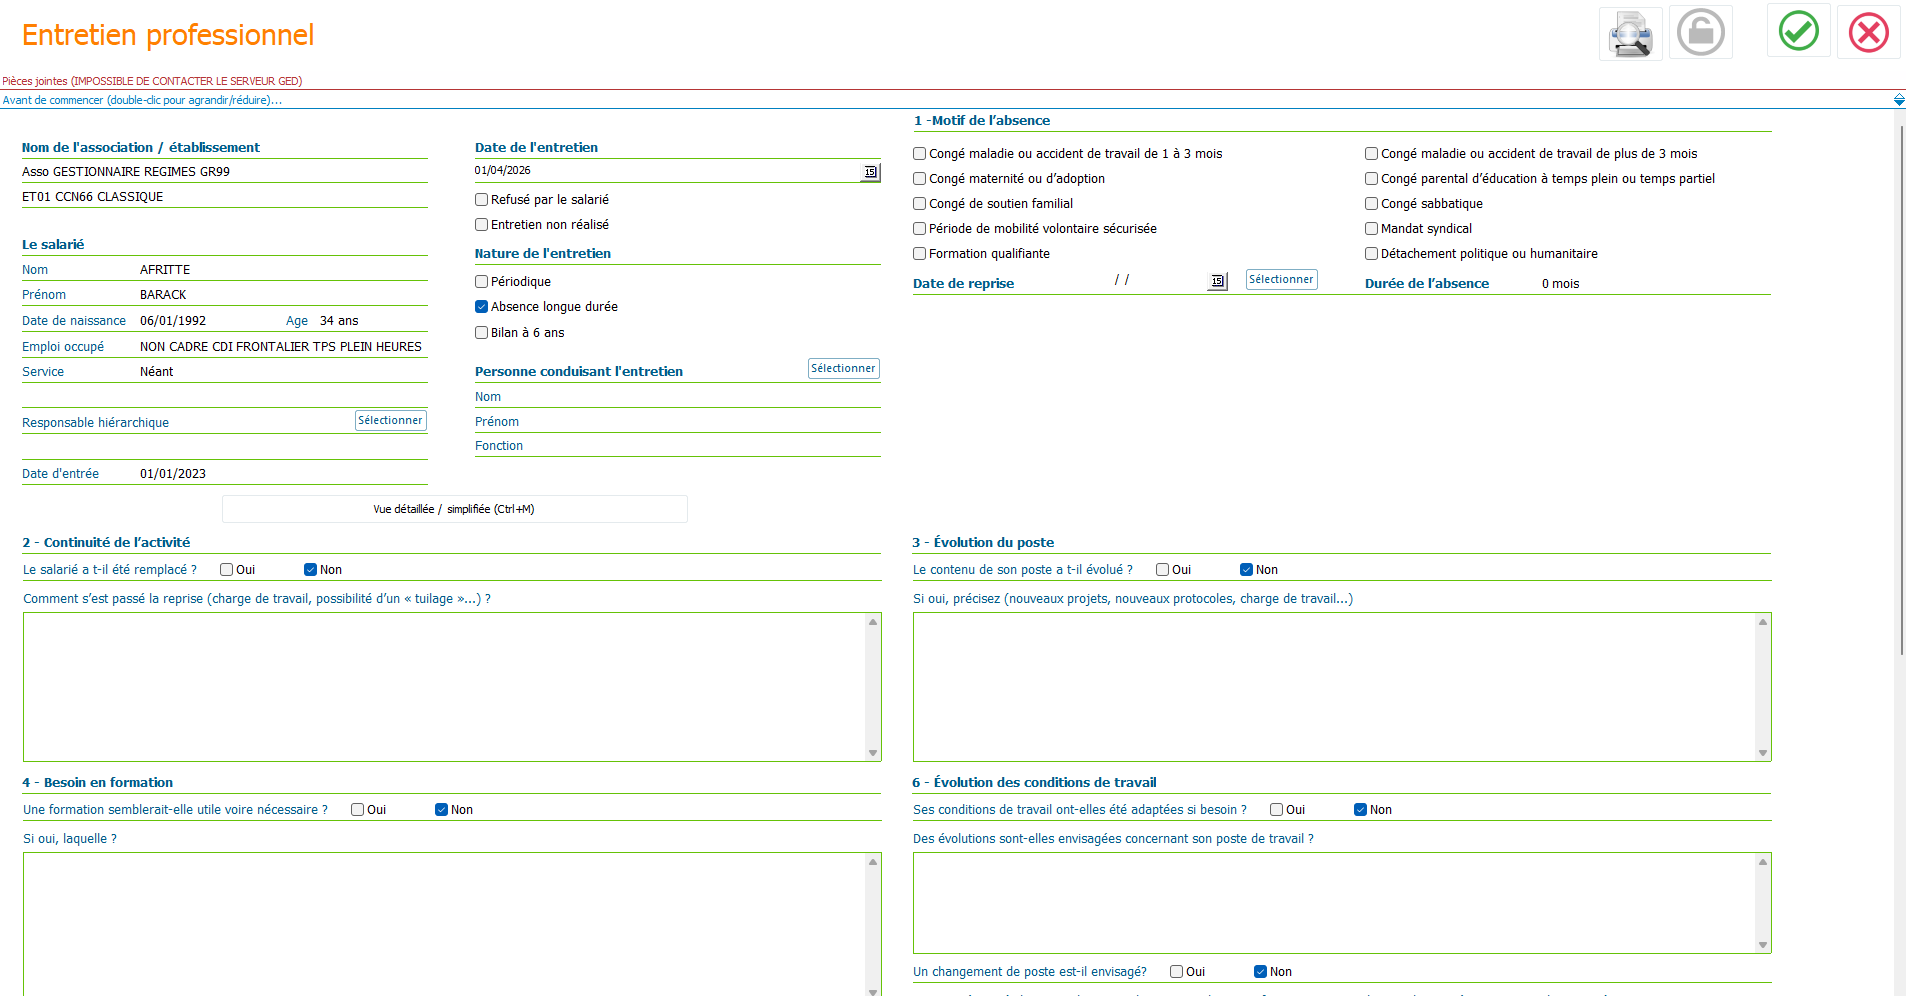Click Sélectionner next to Date de reprise
1906x996 pixels.
(1281, 280)
